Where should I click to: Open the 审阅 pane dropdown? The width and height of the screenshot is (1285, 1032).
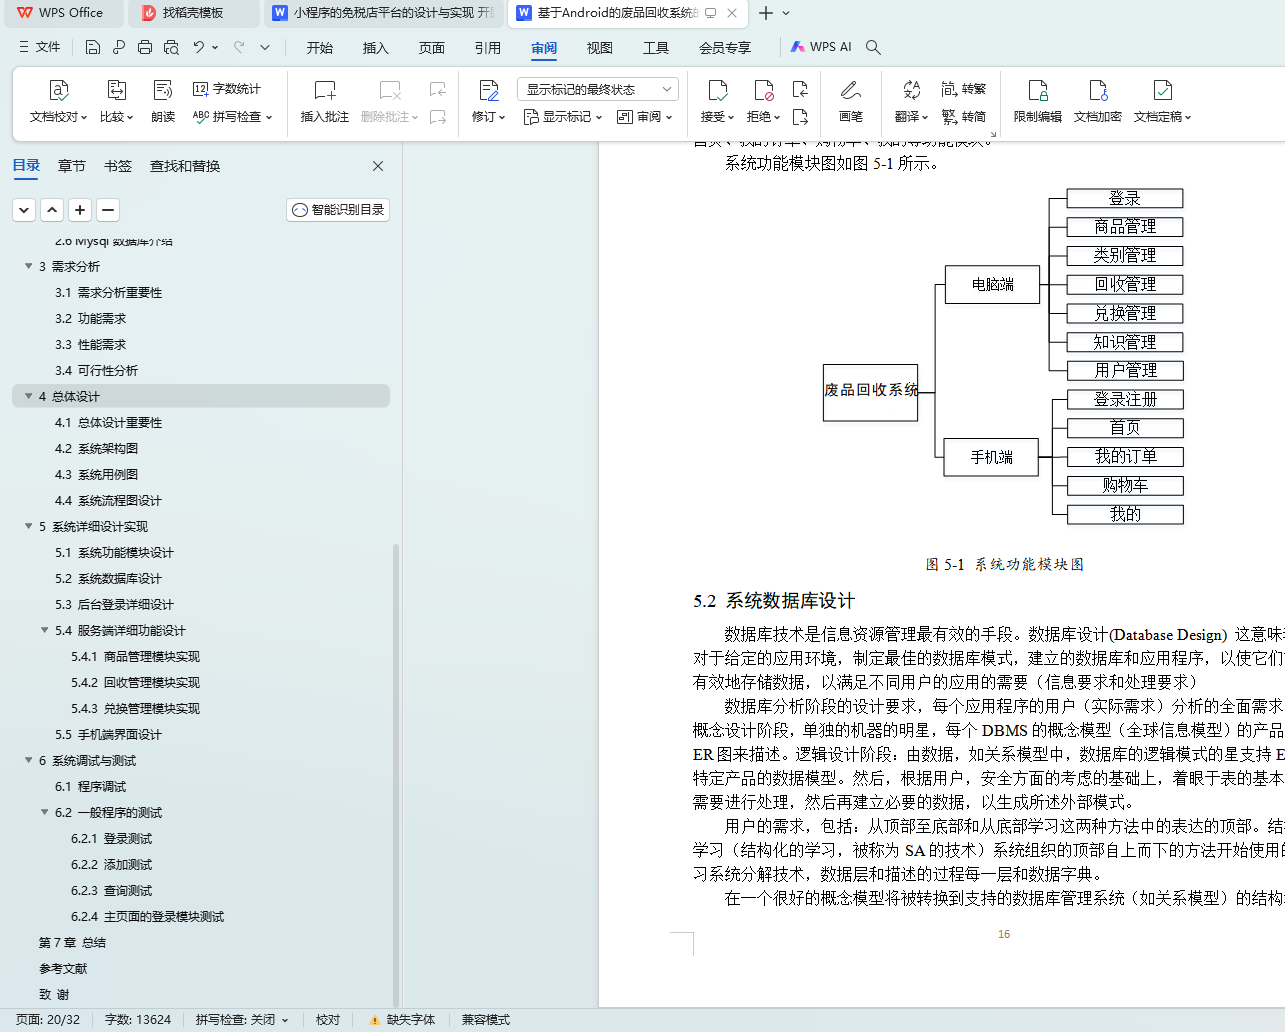click(645, 116)
